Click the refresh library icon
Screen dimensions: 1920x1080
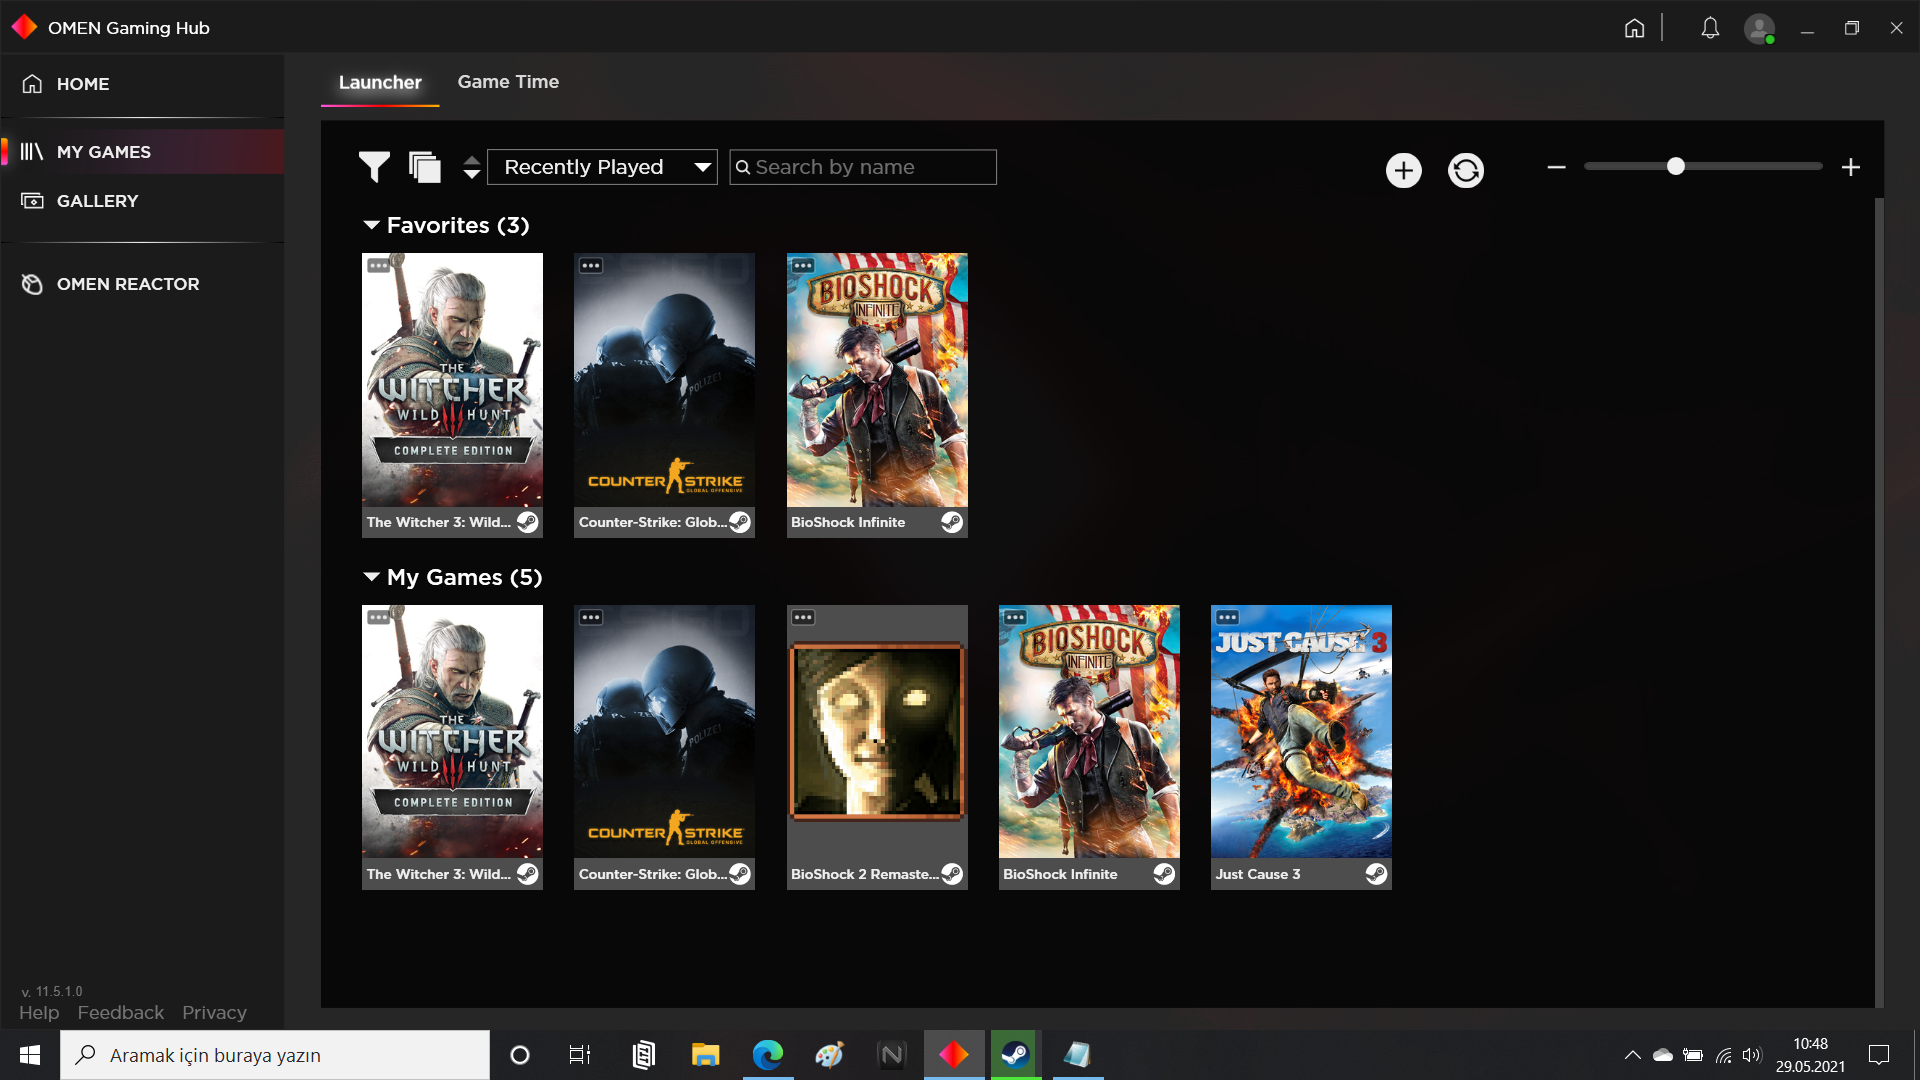tap(1465, 170)
